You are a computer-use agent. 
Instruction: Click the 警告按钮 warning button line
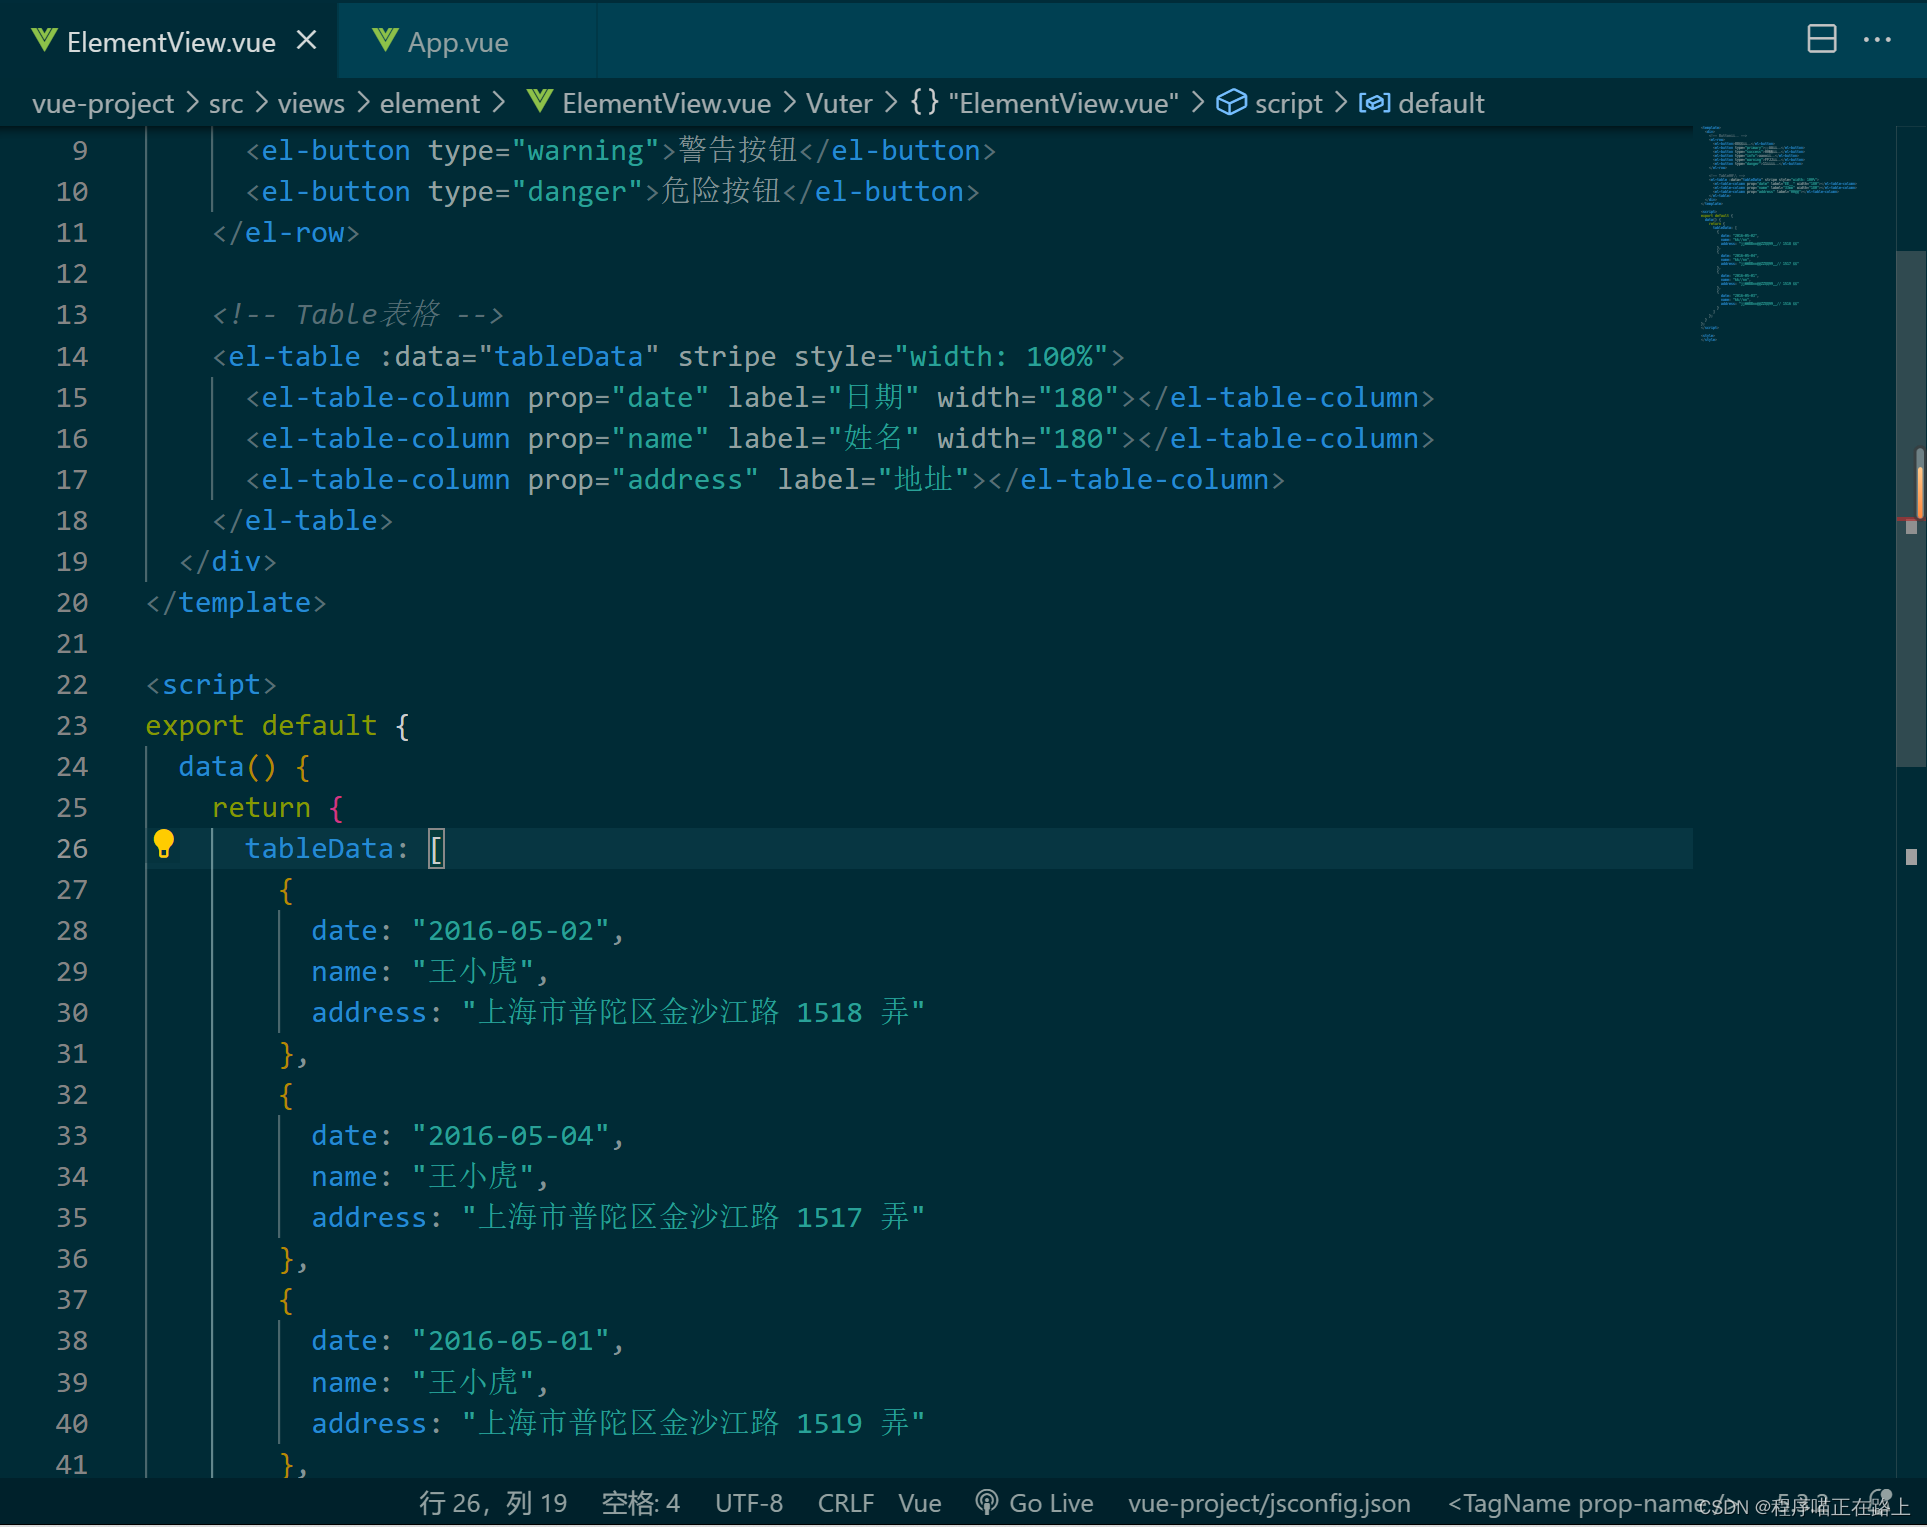[620, 150]
